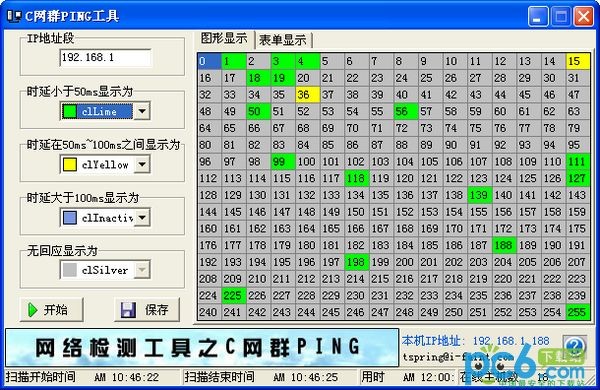The image size is (600, 390).
Task: Click the silver color swatch
Action: pos(70,270)
